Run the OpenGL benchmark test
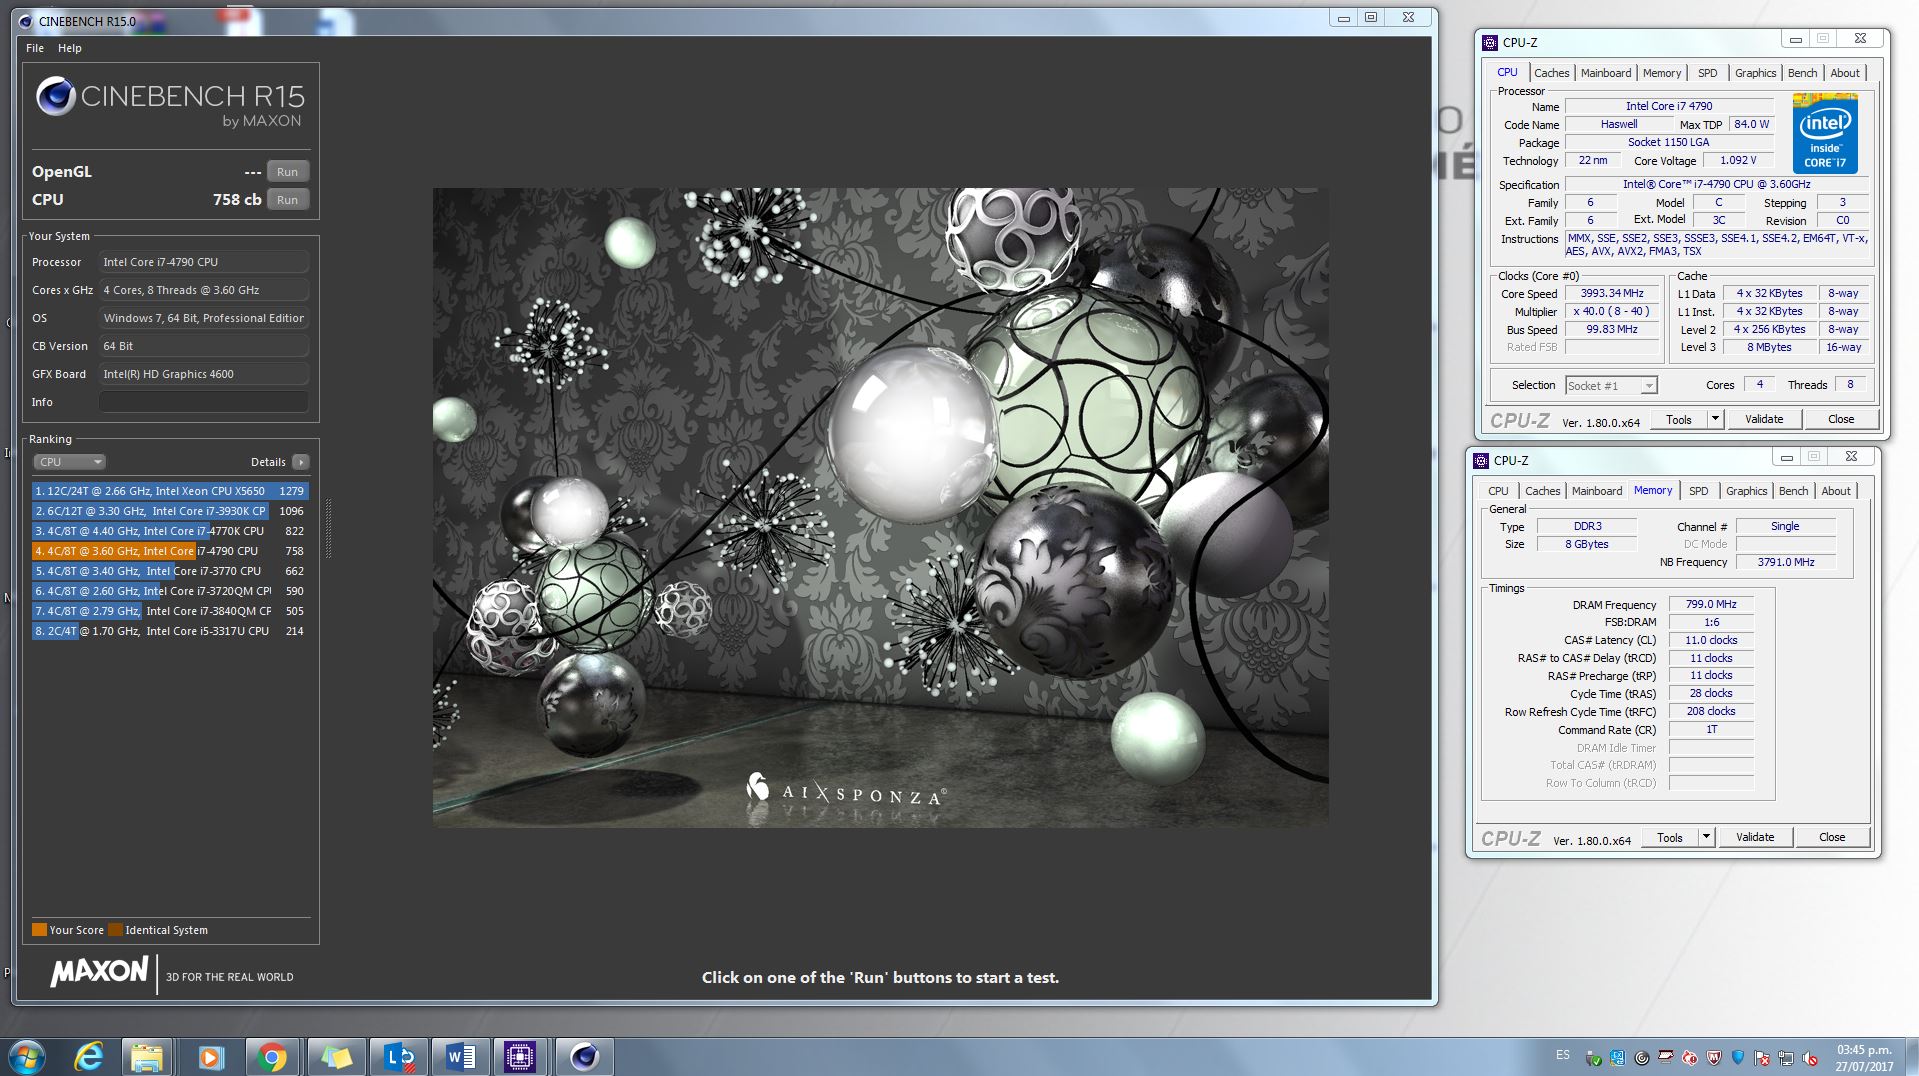This screenshot has width=1919, height=1076. click(288, 172)
